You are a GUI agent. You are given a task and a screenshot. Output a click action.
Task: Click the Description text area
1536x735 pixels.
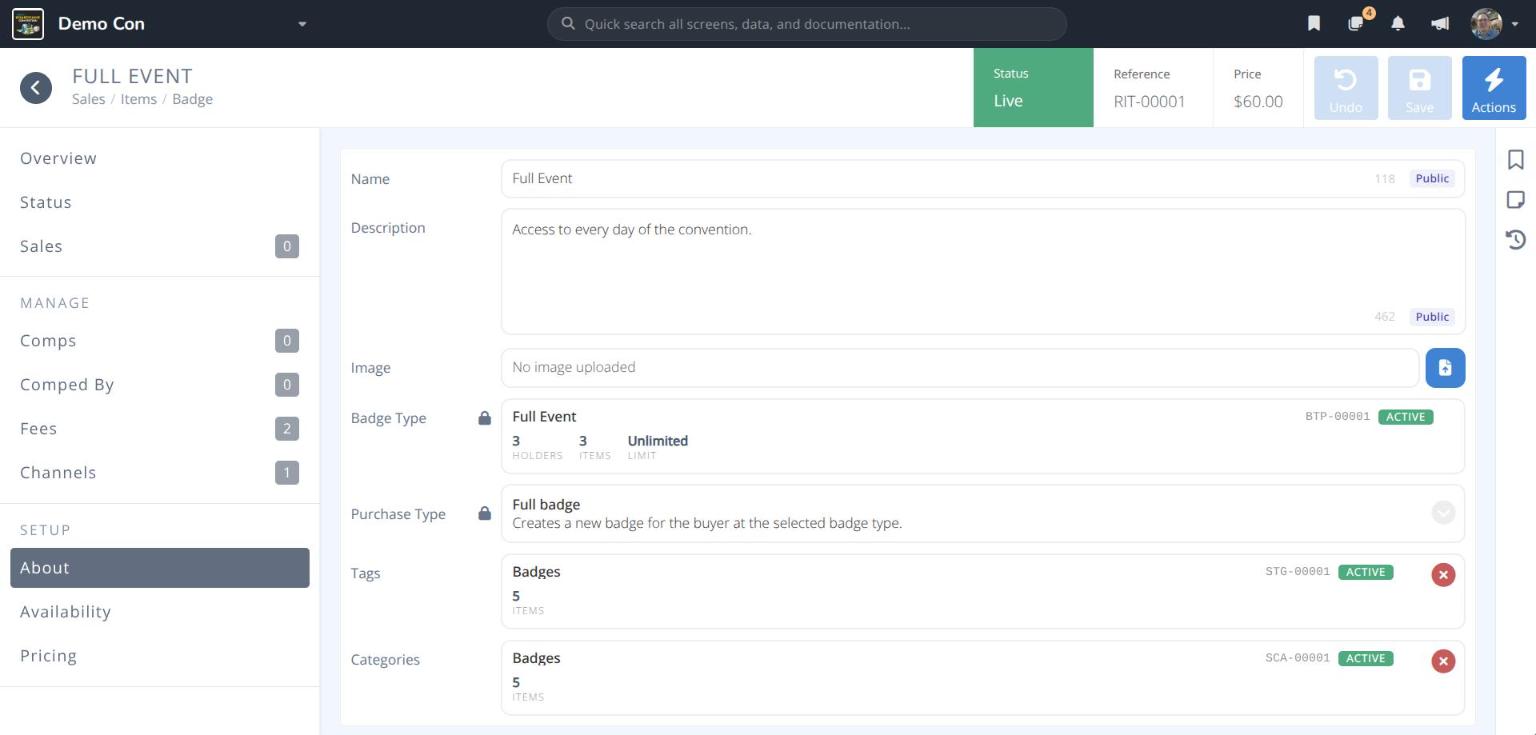pos(983,271)
